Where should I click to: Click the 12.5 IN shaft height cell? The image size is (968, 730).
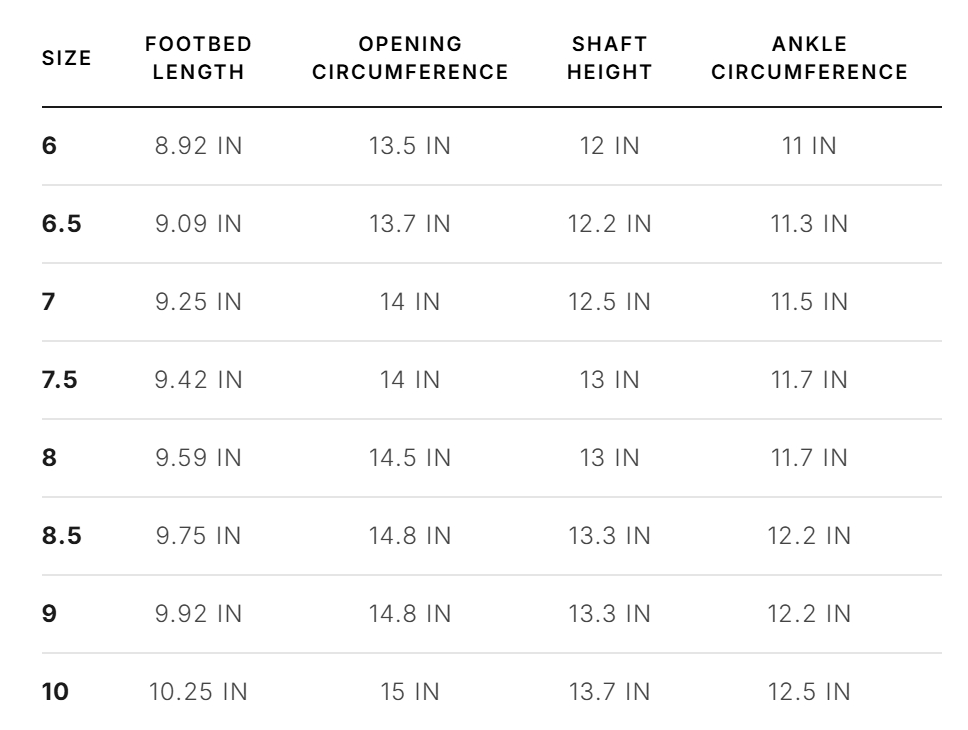click(609, 301)
